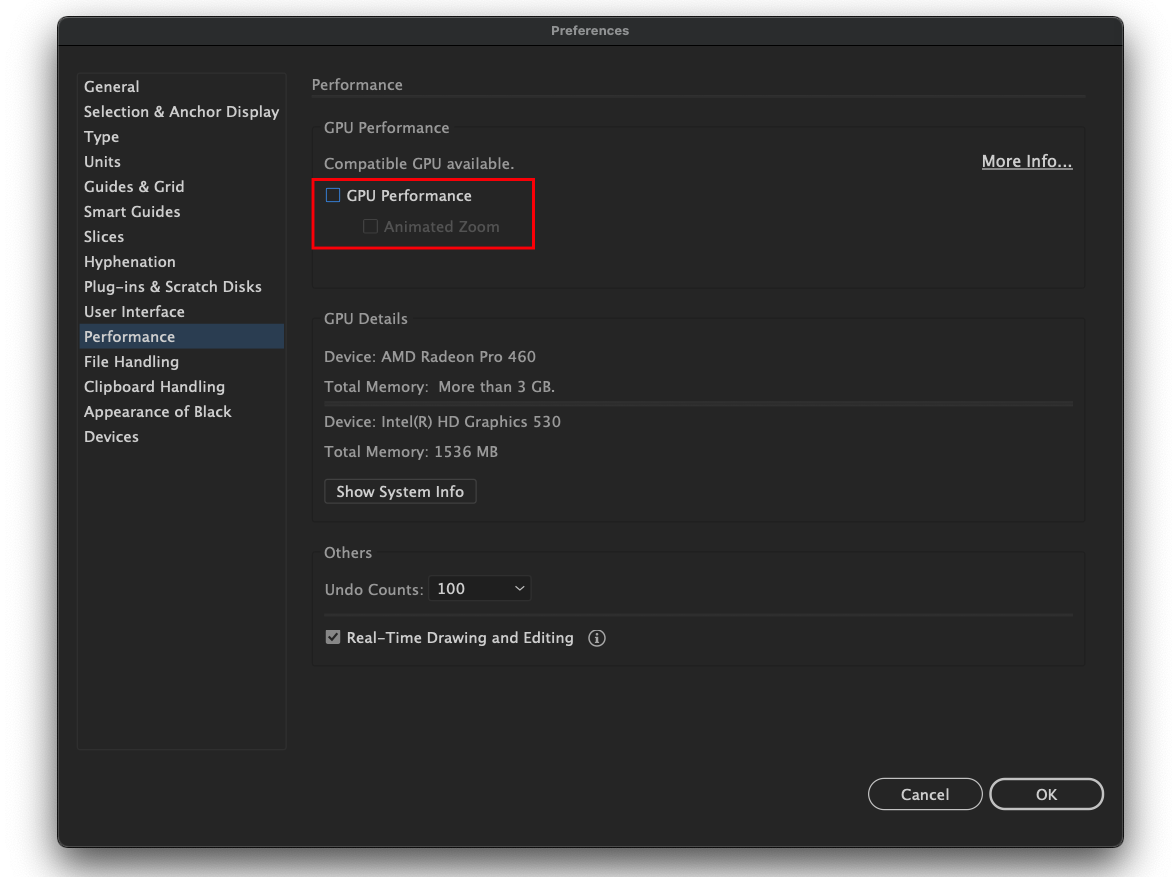Go to File Handling preferences
This screenshot has width=1172, height=877.
tap(131, 361)
